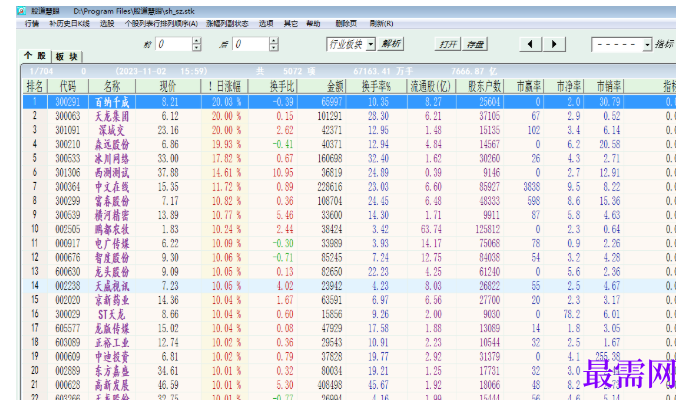Open the 选项 menu
Image resolution: width=695 pixels, height=405 pixels.
coord(266,23)
